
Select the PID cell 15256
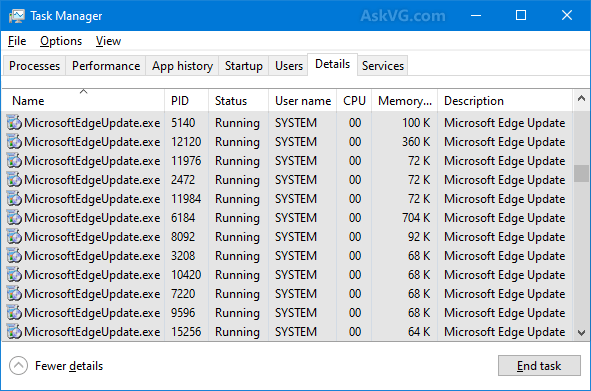tap(186, 332)
